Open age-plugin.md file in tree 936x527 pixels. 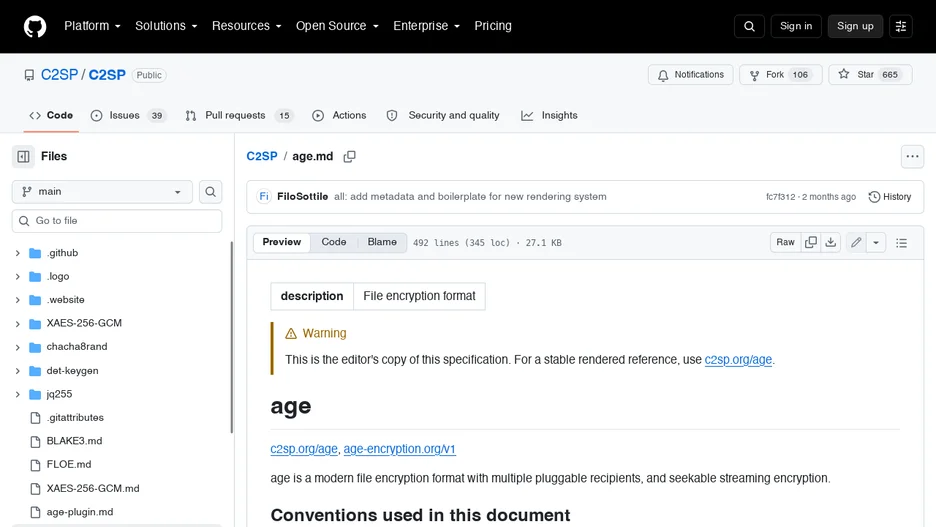point(79,512)
